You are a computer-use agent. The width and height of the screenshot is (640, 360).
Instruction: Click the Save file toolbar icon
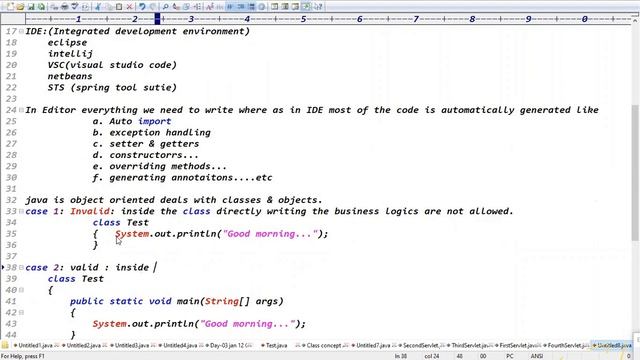click(31, 7)
